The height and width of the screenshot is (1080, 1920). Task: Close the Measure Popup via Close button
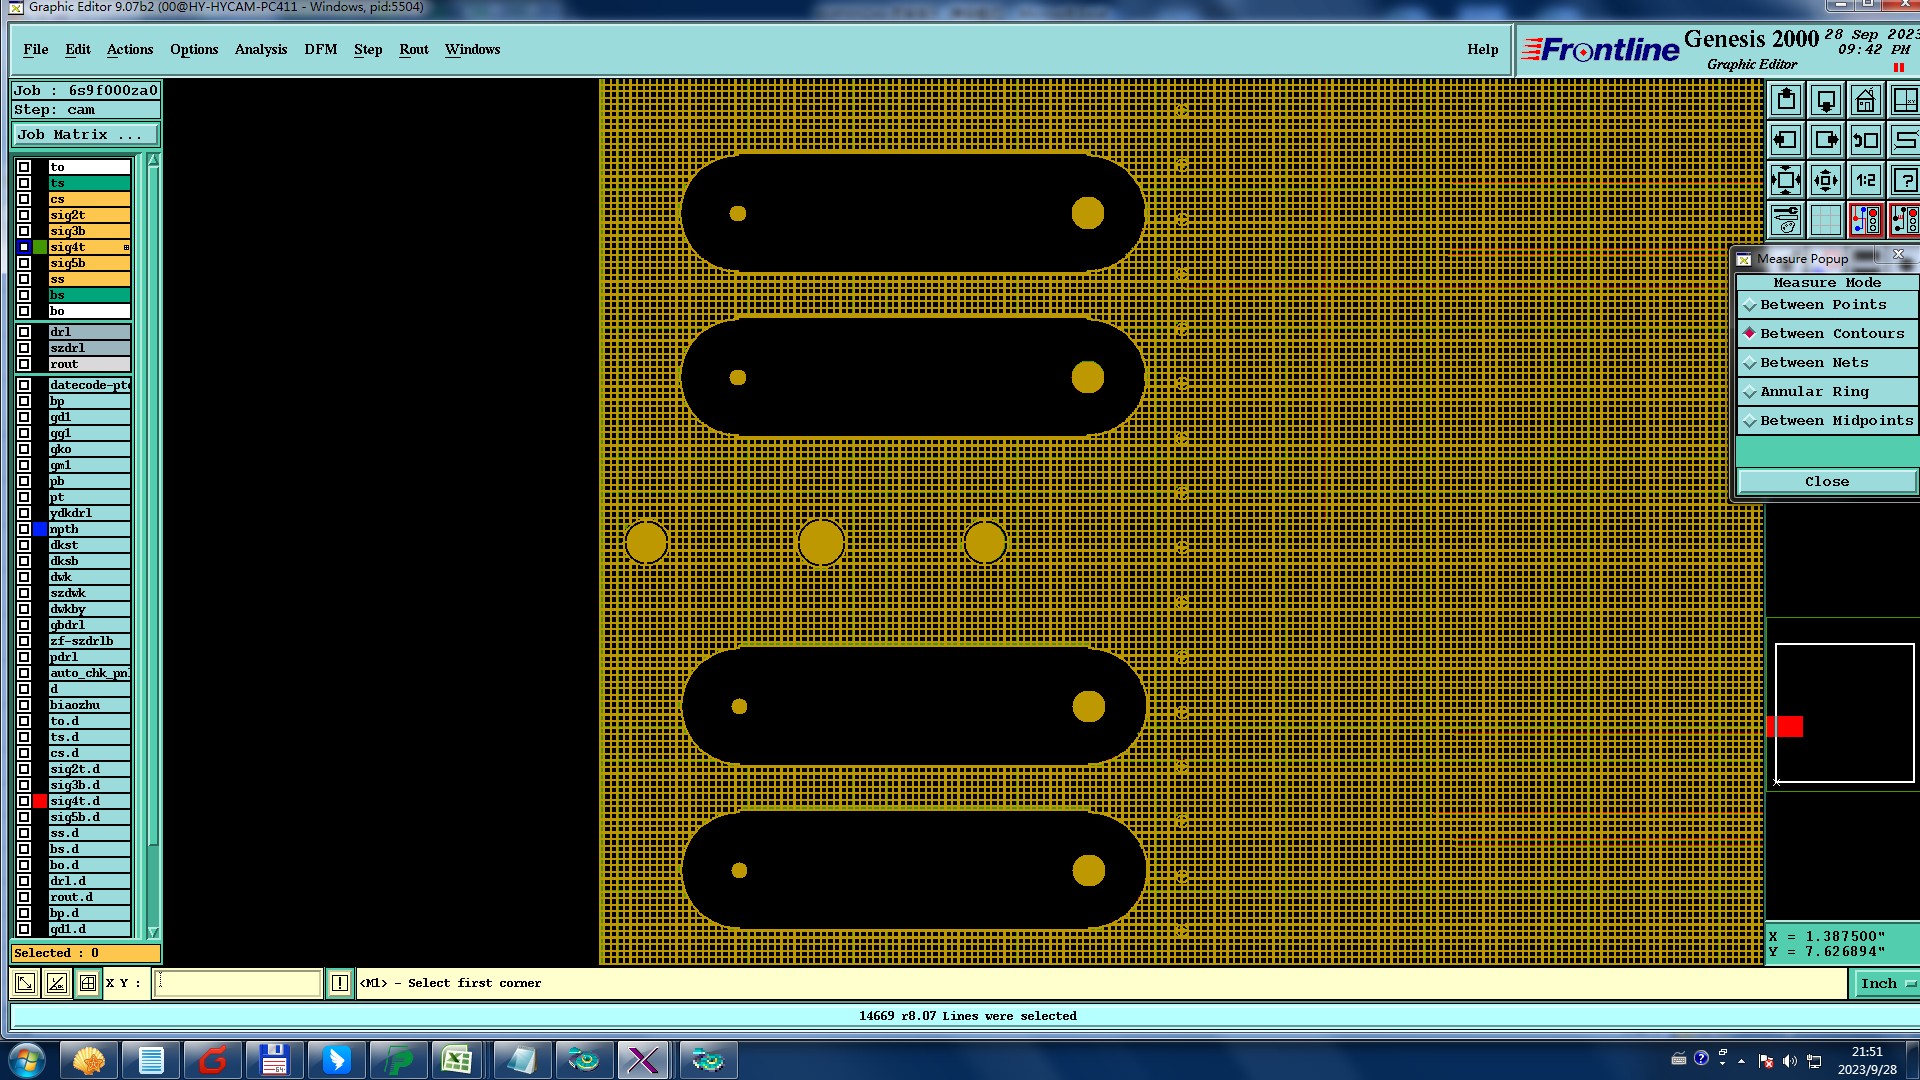tap(1826, 482)
